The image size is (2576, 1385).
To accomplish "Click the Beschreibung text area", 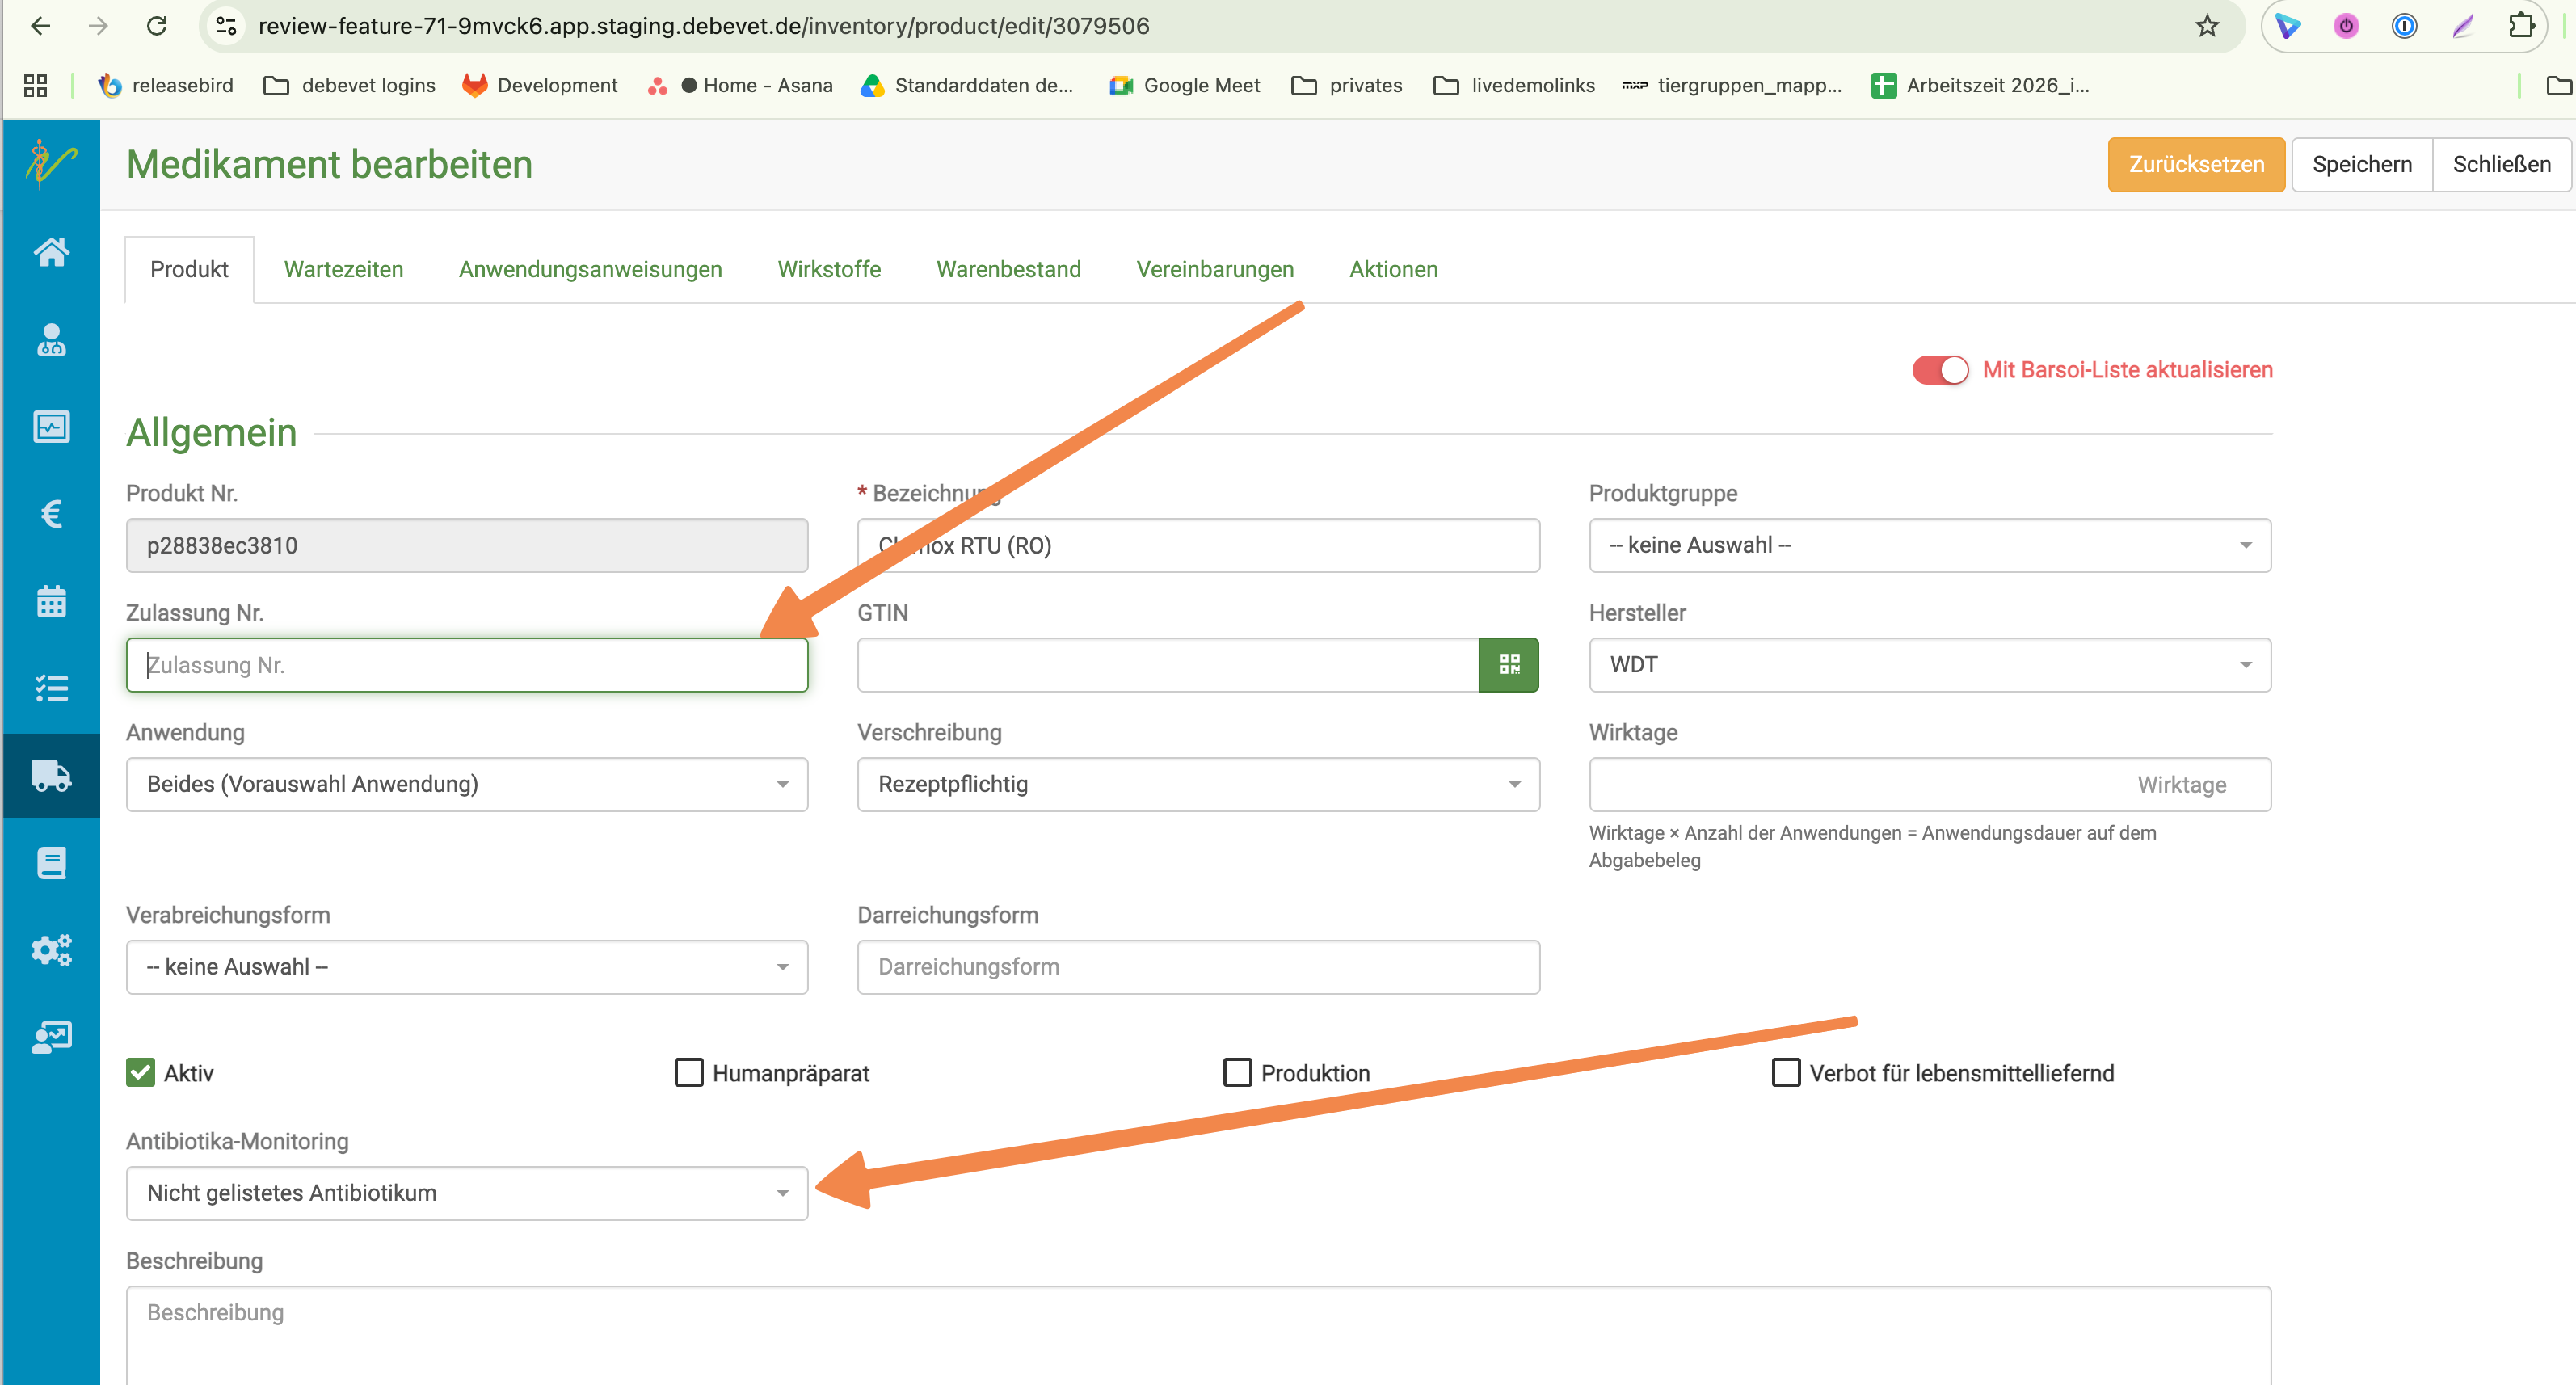I will 1198,1335.
